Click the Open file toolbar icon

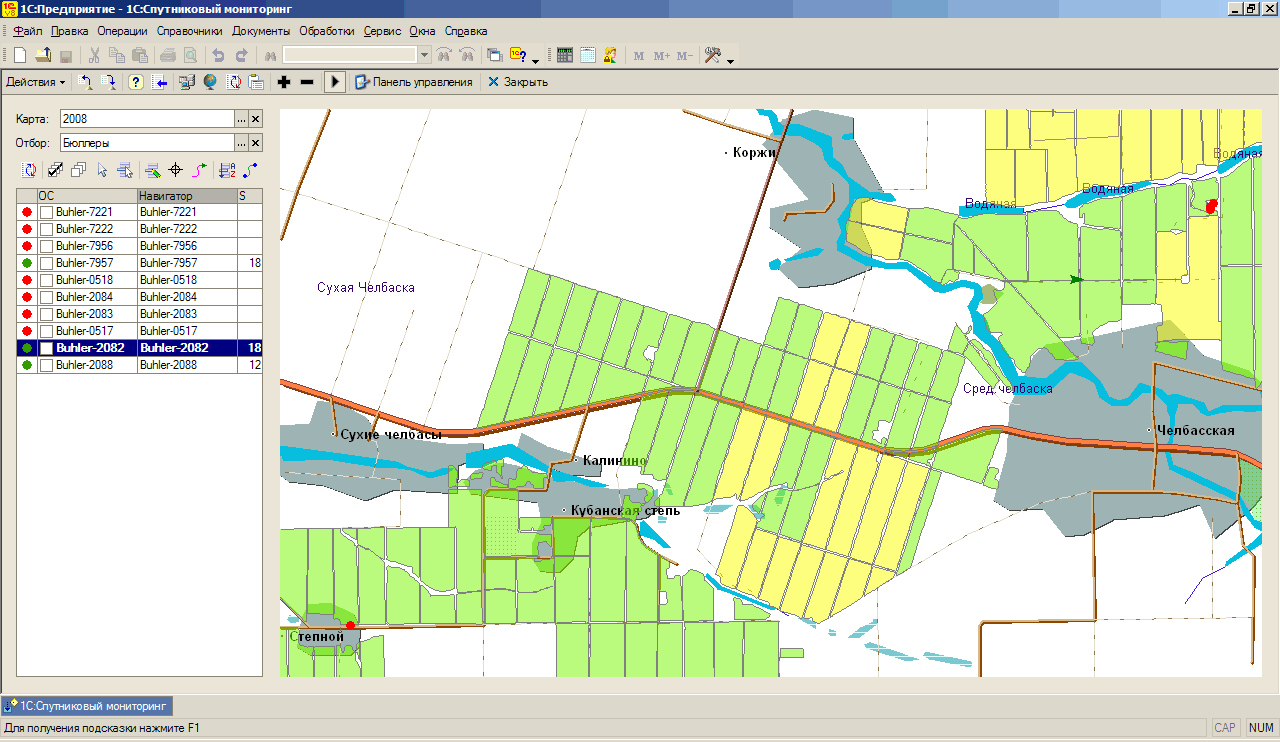pyautogui.click(x=43, y=56)
